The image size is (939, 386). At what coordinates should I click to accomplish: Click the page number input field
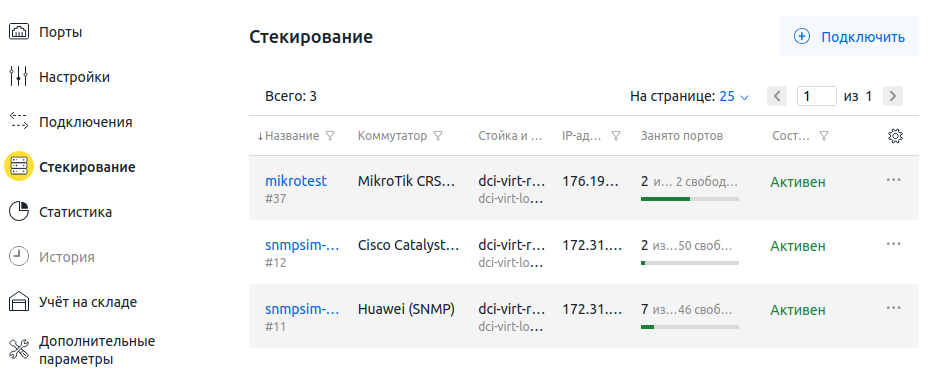(816, 96)
